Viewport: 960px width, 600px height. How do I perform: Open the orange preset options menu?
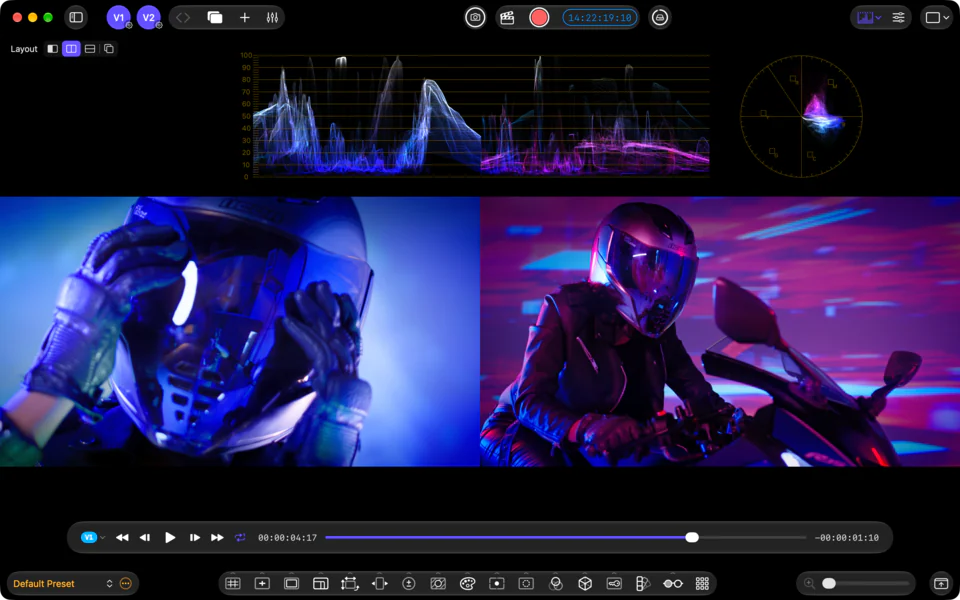(x=126, y=583)
